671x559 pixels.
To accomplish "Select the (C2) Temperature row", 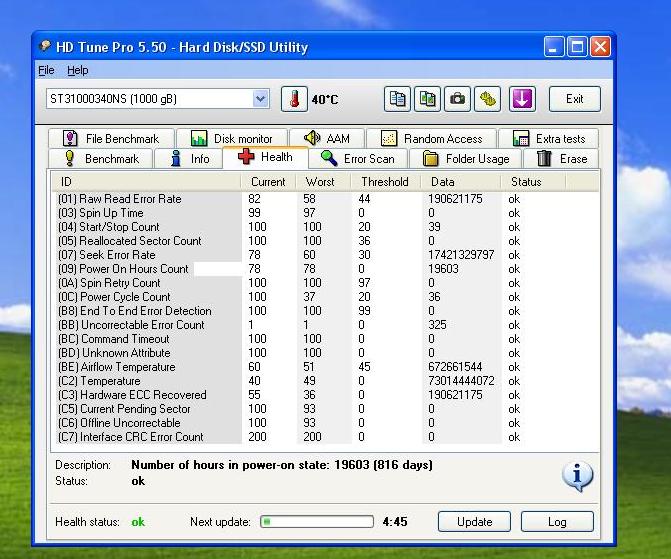I will coord(325,381).
